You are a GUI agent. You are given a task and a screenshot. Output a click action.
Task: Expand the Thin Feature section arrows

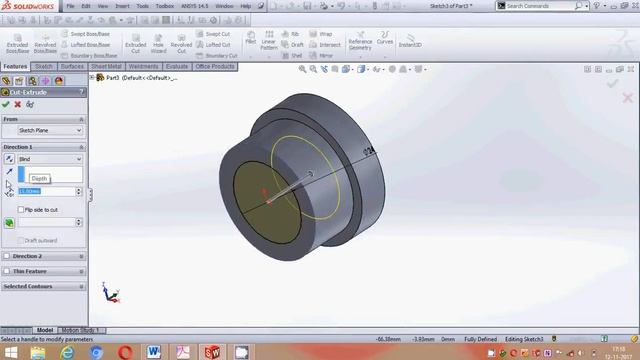81,271
